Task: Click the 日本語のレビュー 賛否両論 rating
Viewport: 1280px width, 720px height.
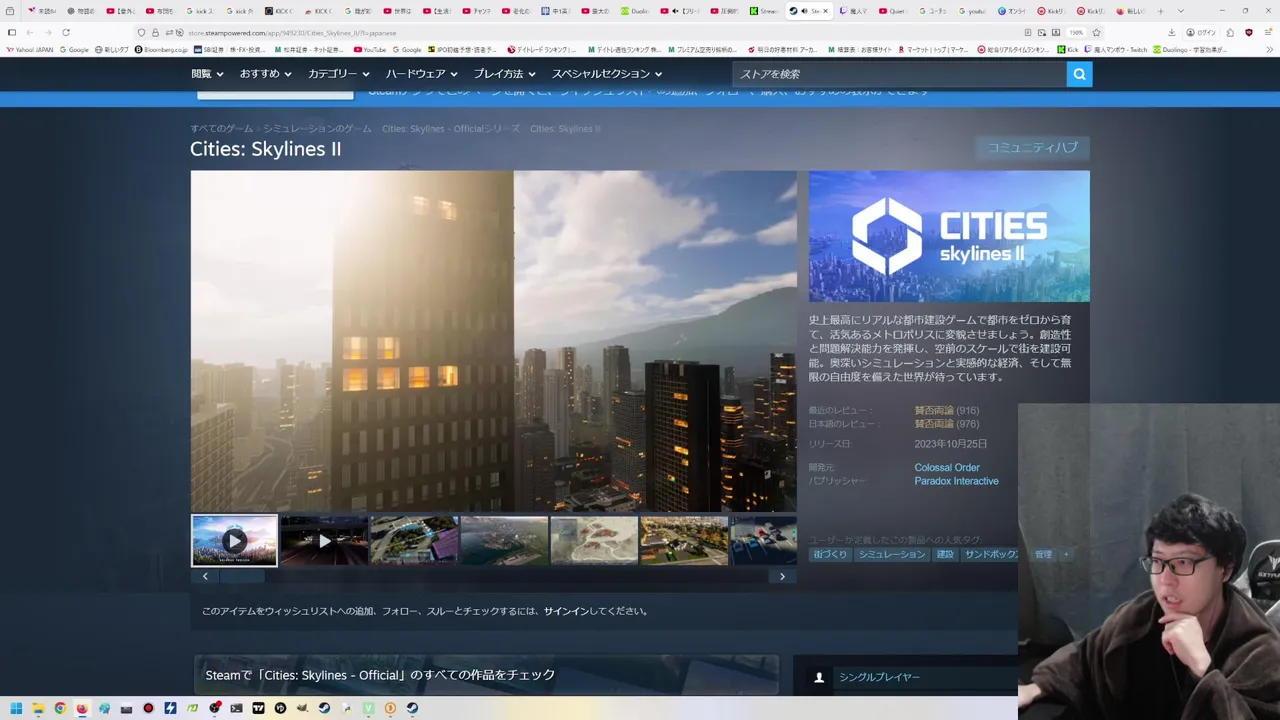Action: click(x=934, y=424)
